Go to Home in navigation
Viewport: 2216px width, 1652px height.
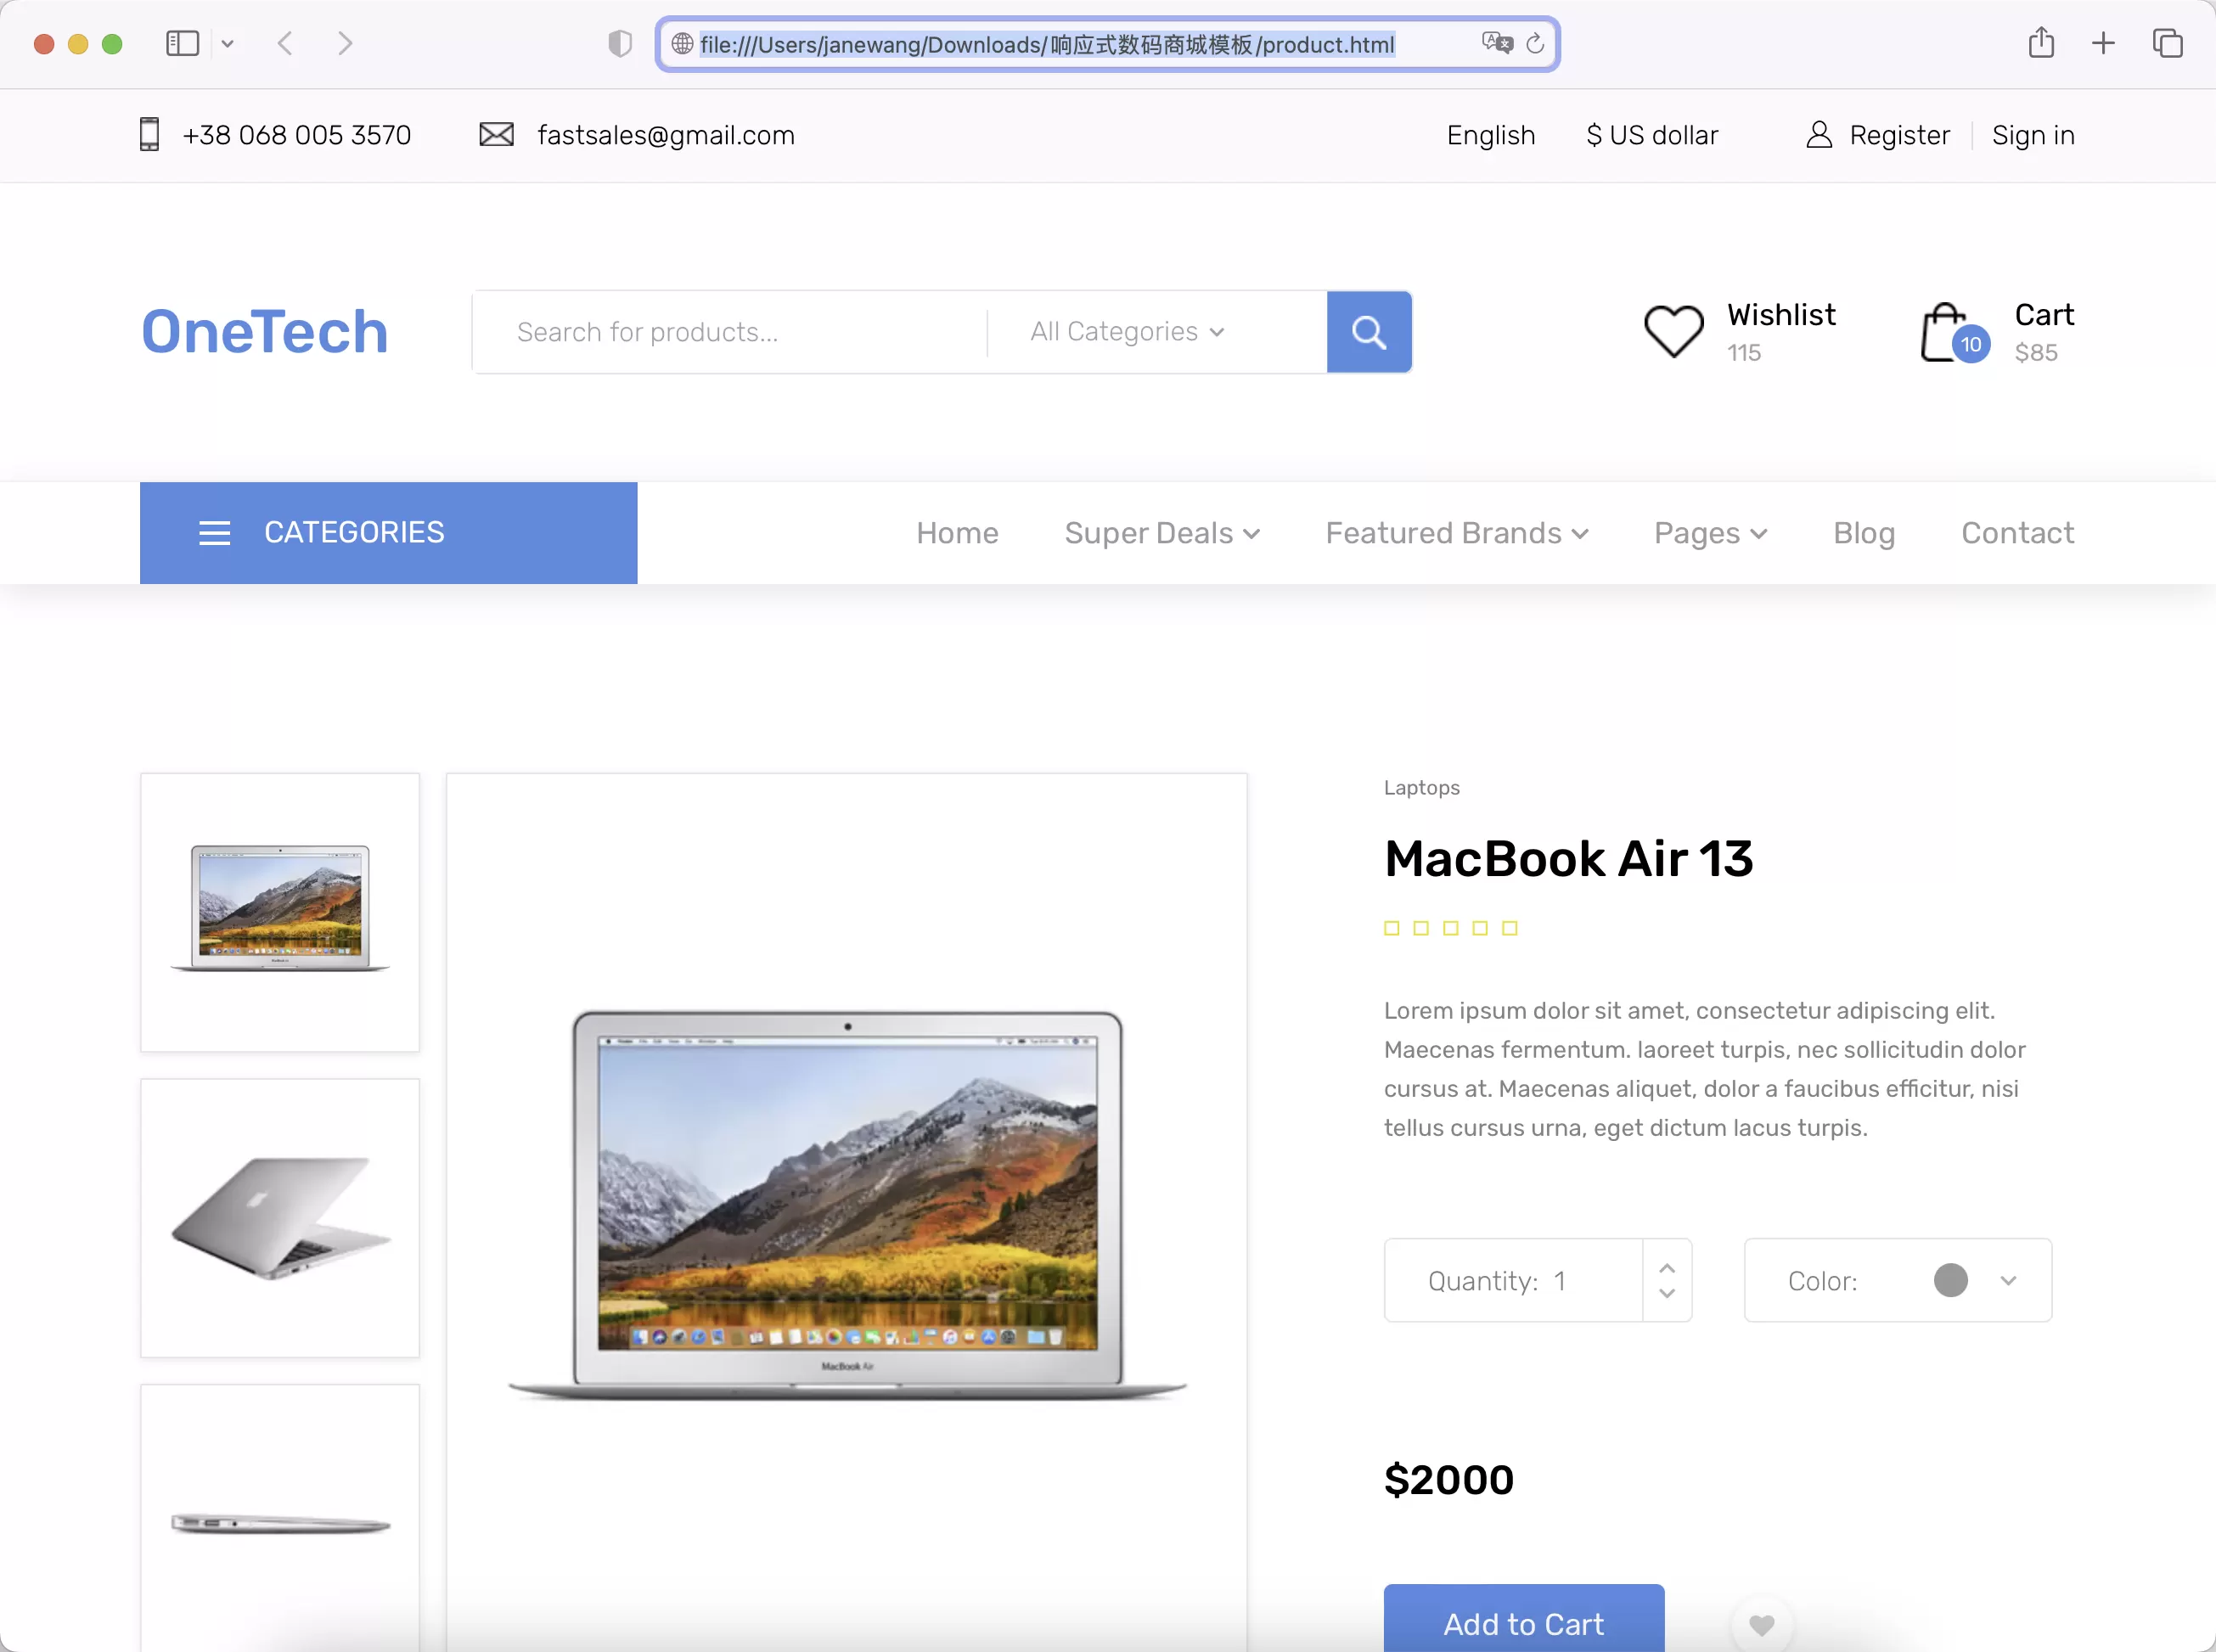(x=957, y=533)
